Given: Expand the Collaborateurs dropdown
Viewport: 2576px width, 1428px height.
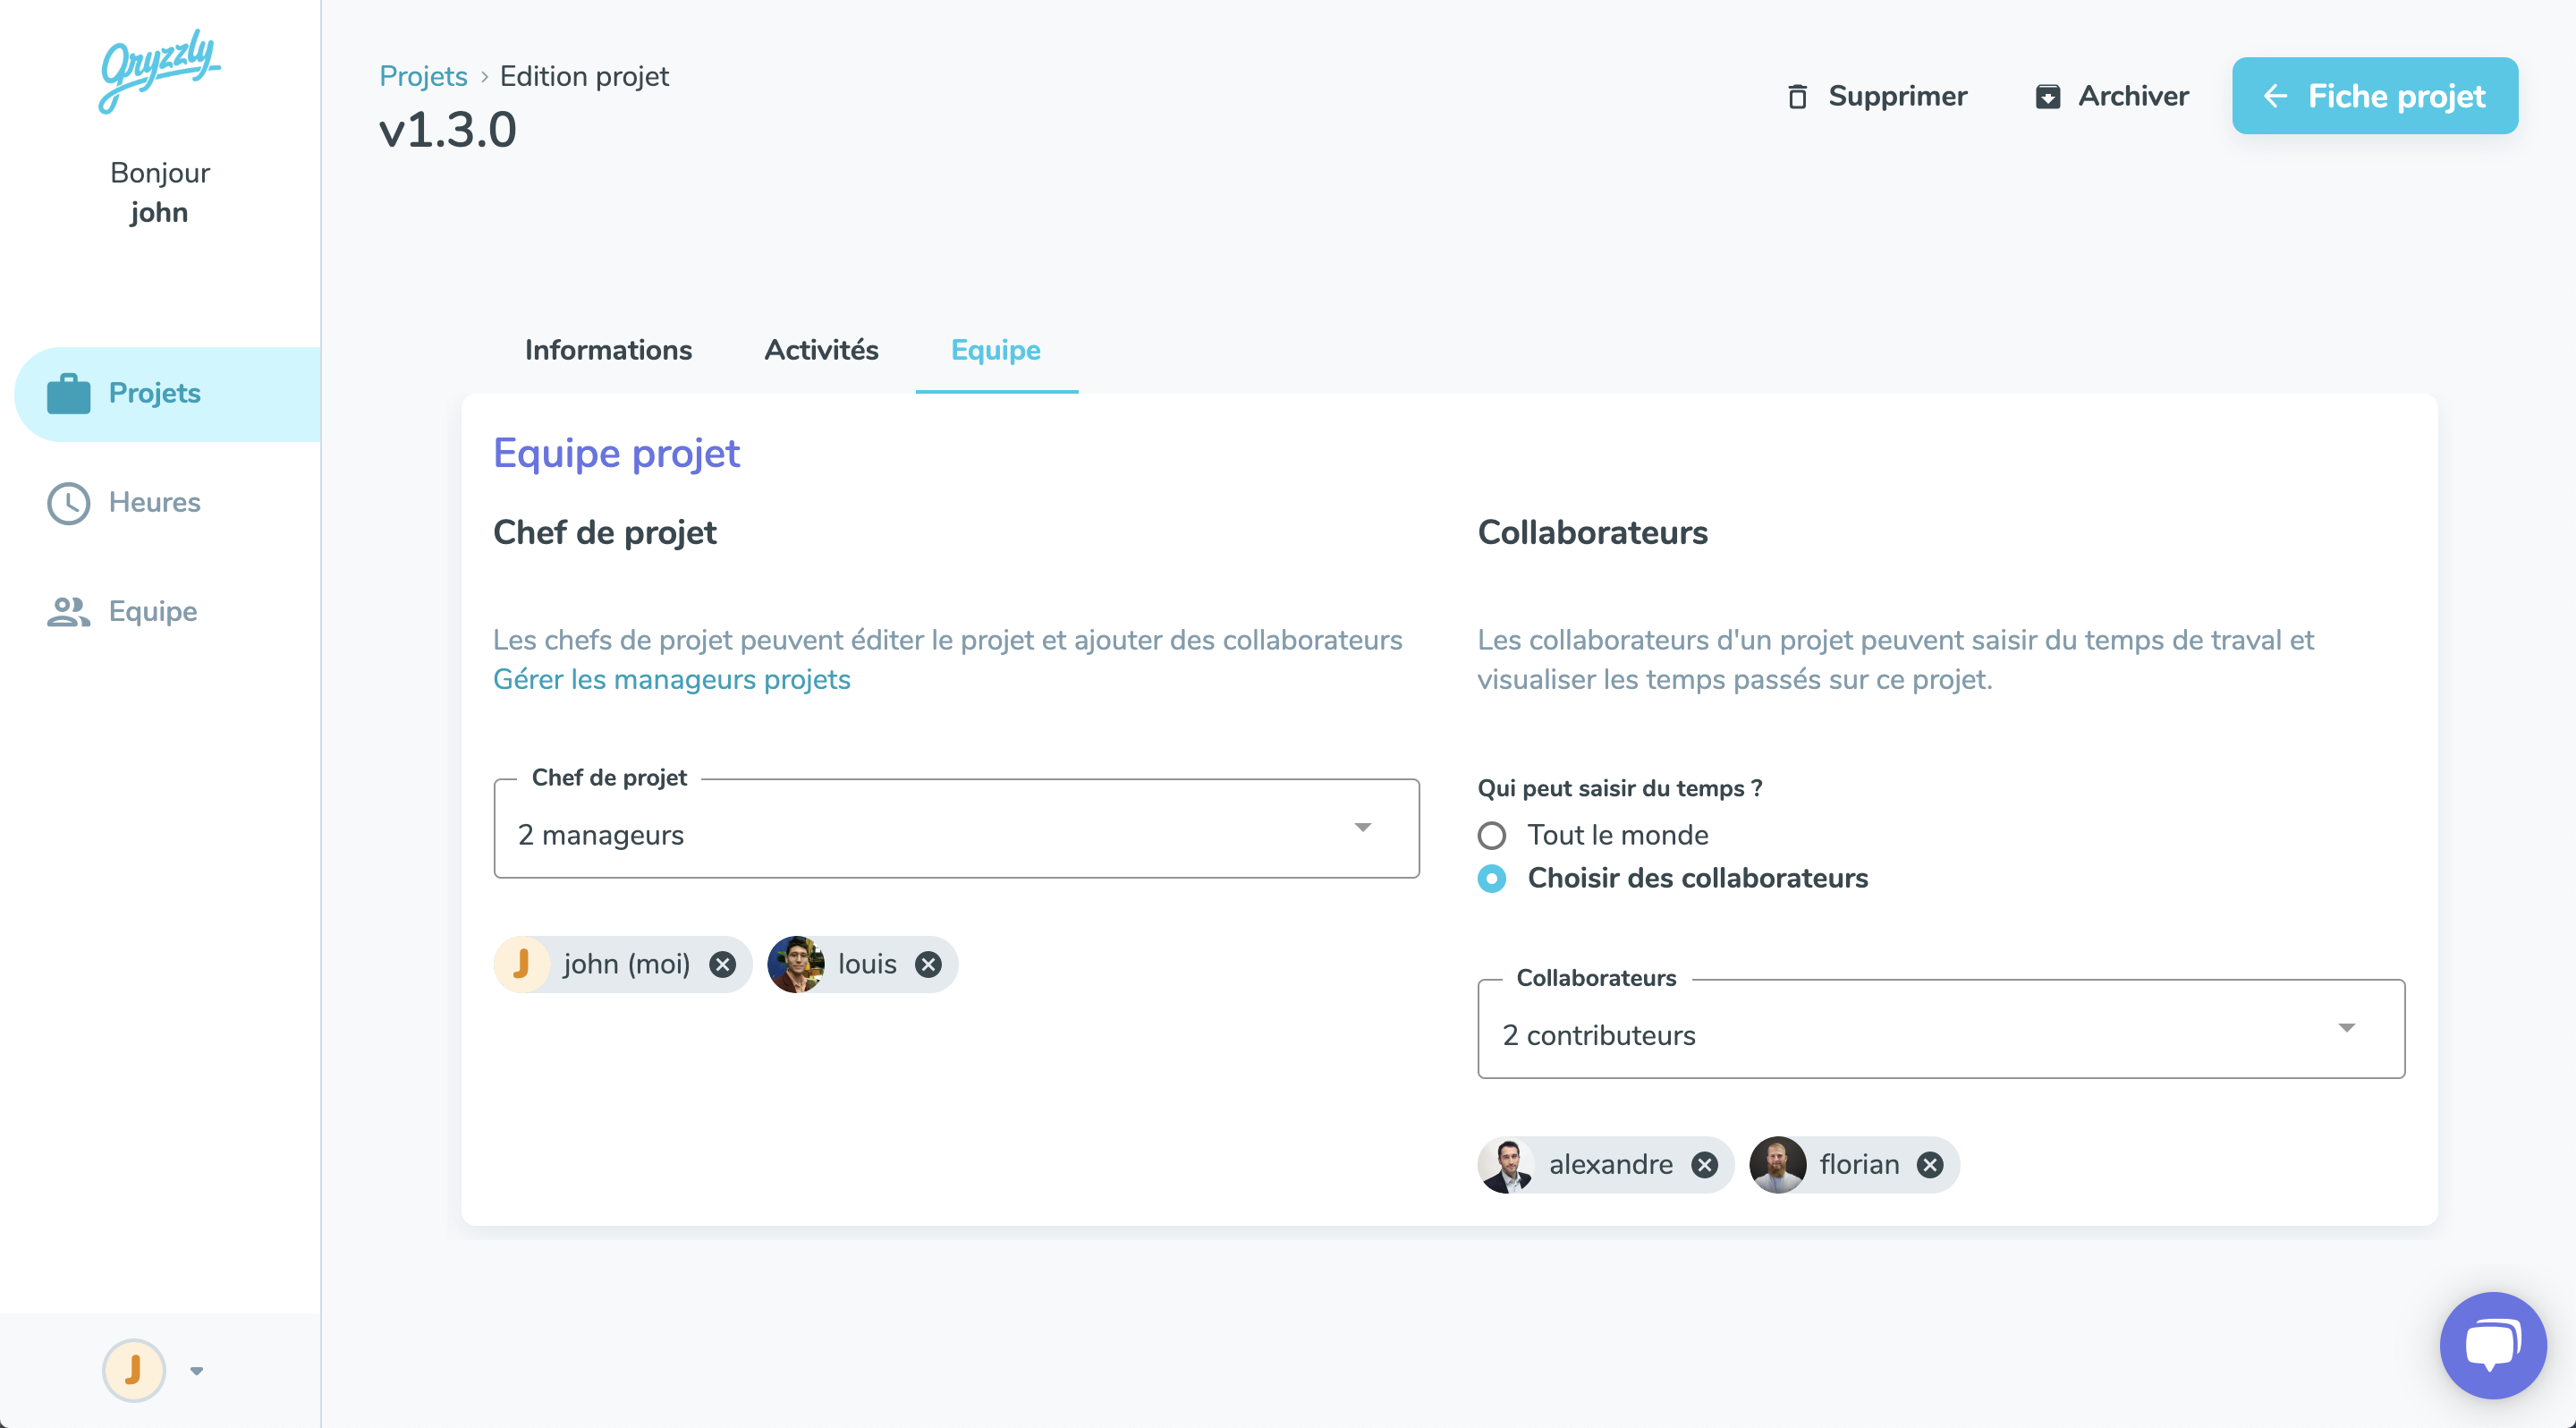Looking at the screenshot, I should pos(1941,1029).
